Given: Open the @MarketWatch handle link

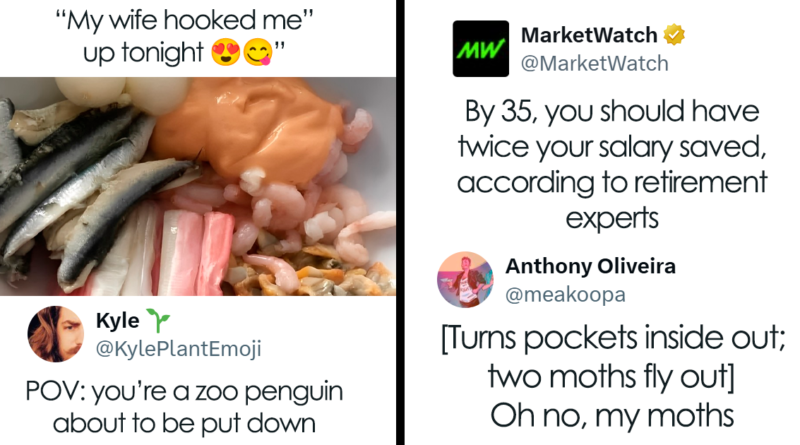Looking at the screenshot, I should tap(594, 64).
